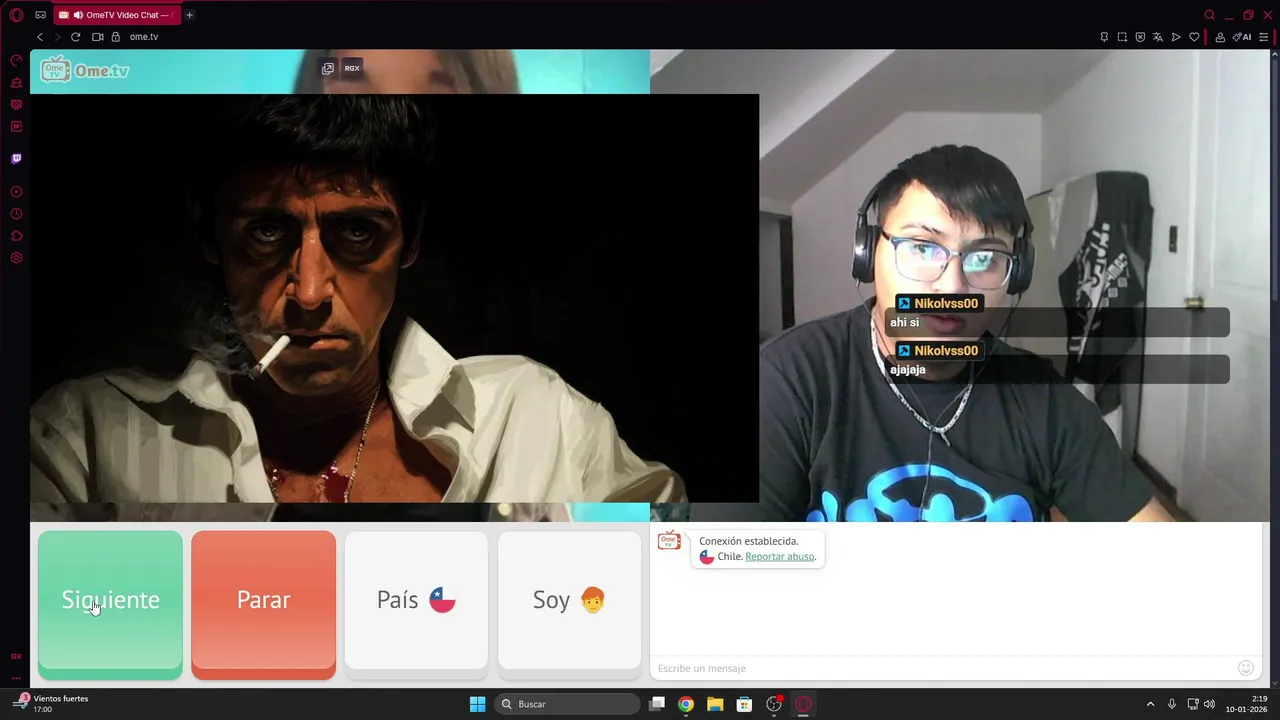This screenshot has width=1280, height=720.
Task: Pop out video with detach icon
Action: click(327, 68)
